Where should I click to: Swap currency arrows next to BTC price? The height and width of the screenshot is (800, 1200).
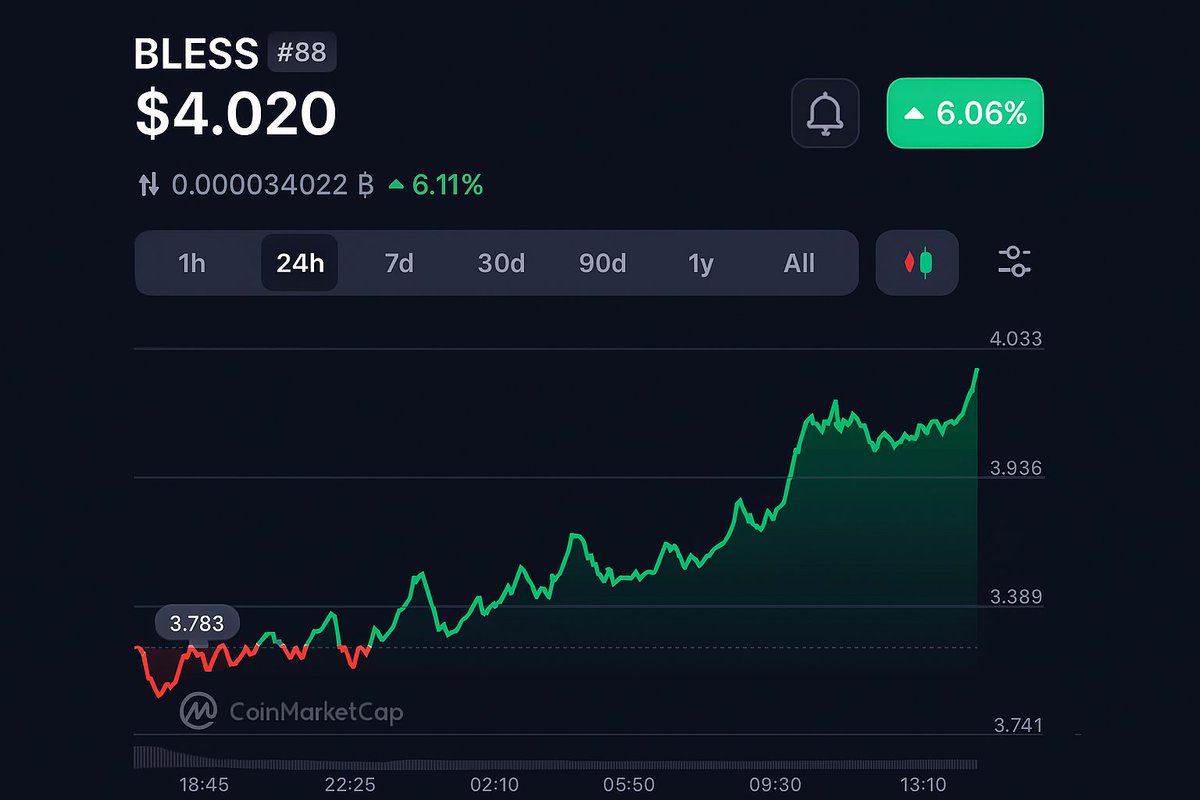coord(148,185)
